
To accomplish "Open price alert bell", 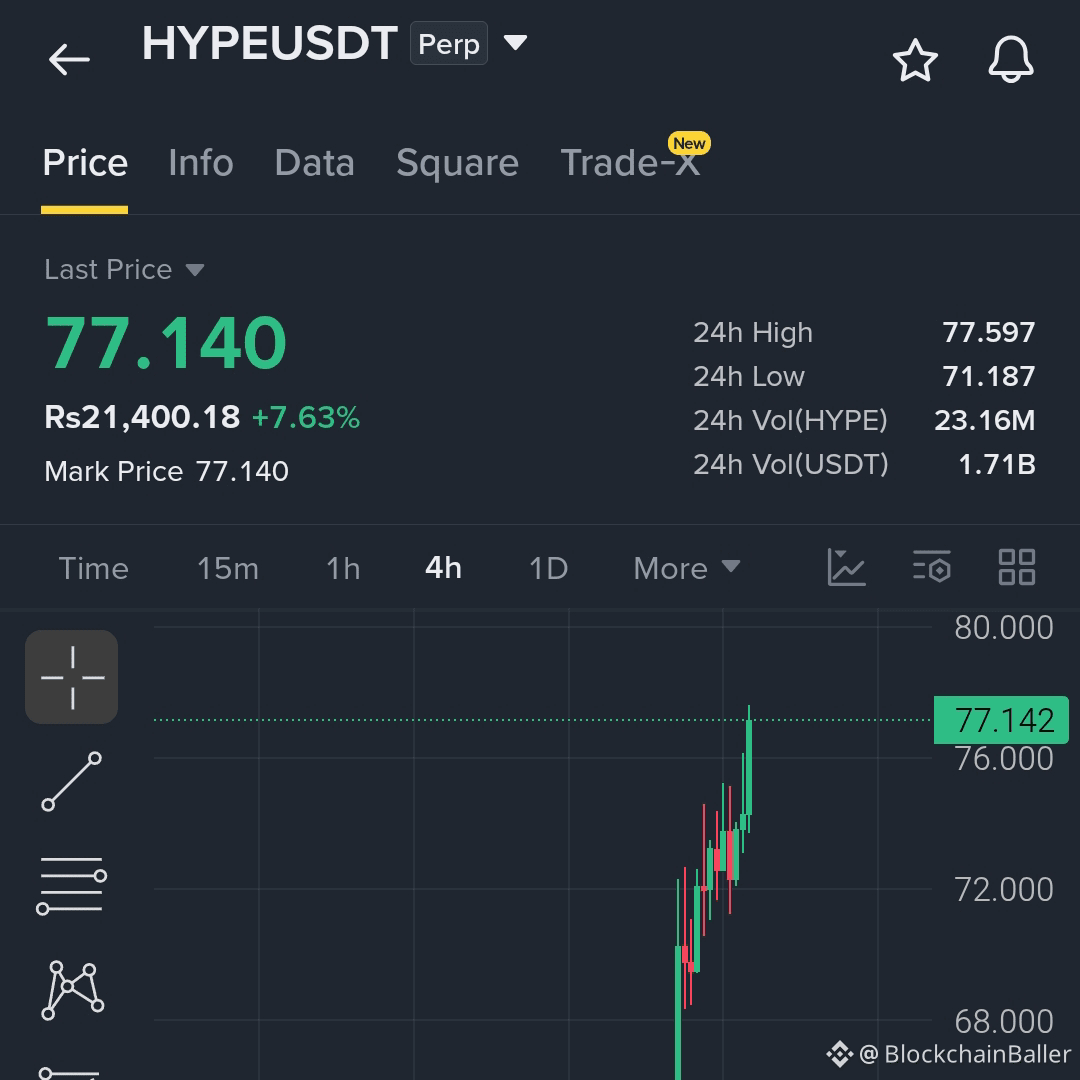I will point(1010,60).
